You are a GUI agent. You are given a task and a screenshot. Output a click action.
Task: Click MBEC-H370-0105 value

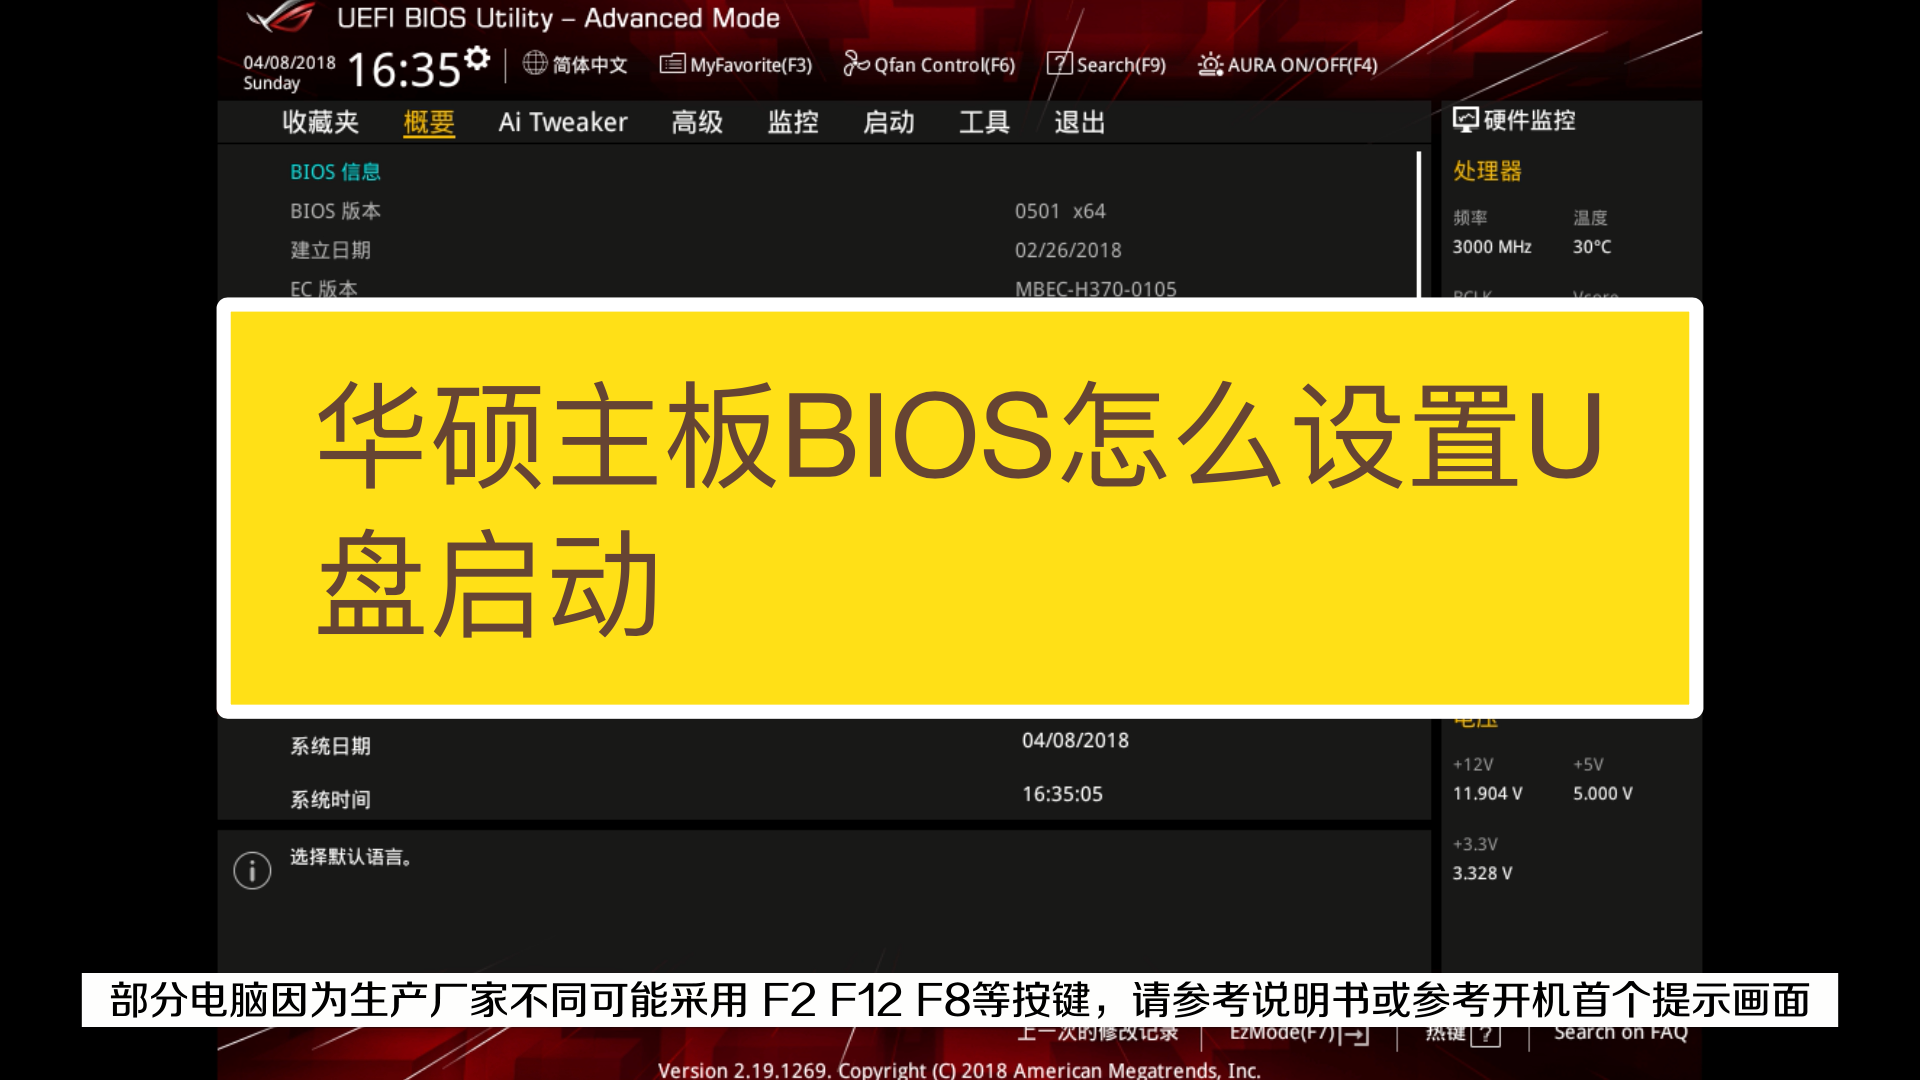[1096, 288]
